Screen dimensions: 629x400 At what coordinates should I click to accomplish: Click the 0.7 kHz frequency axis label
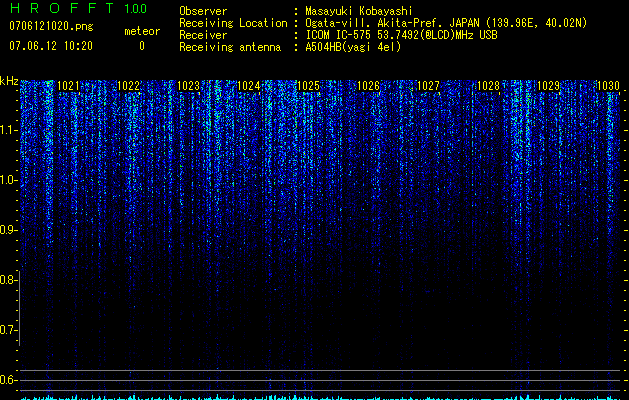[x=9, y=330]
